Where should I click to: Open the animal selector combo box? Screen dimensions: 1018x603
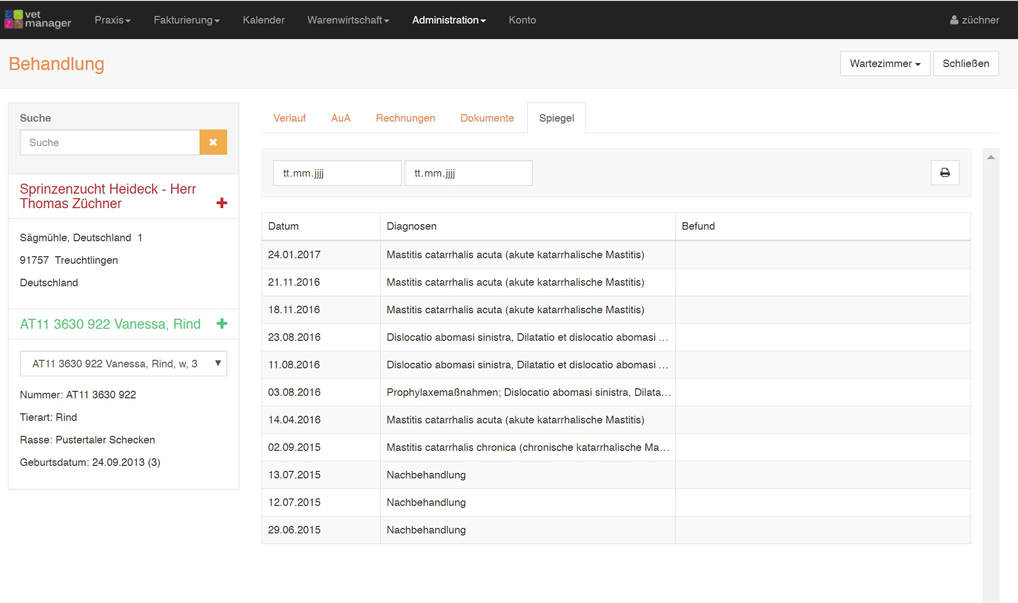tap(123, 364)
